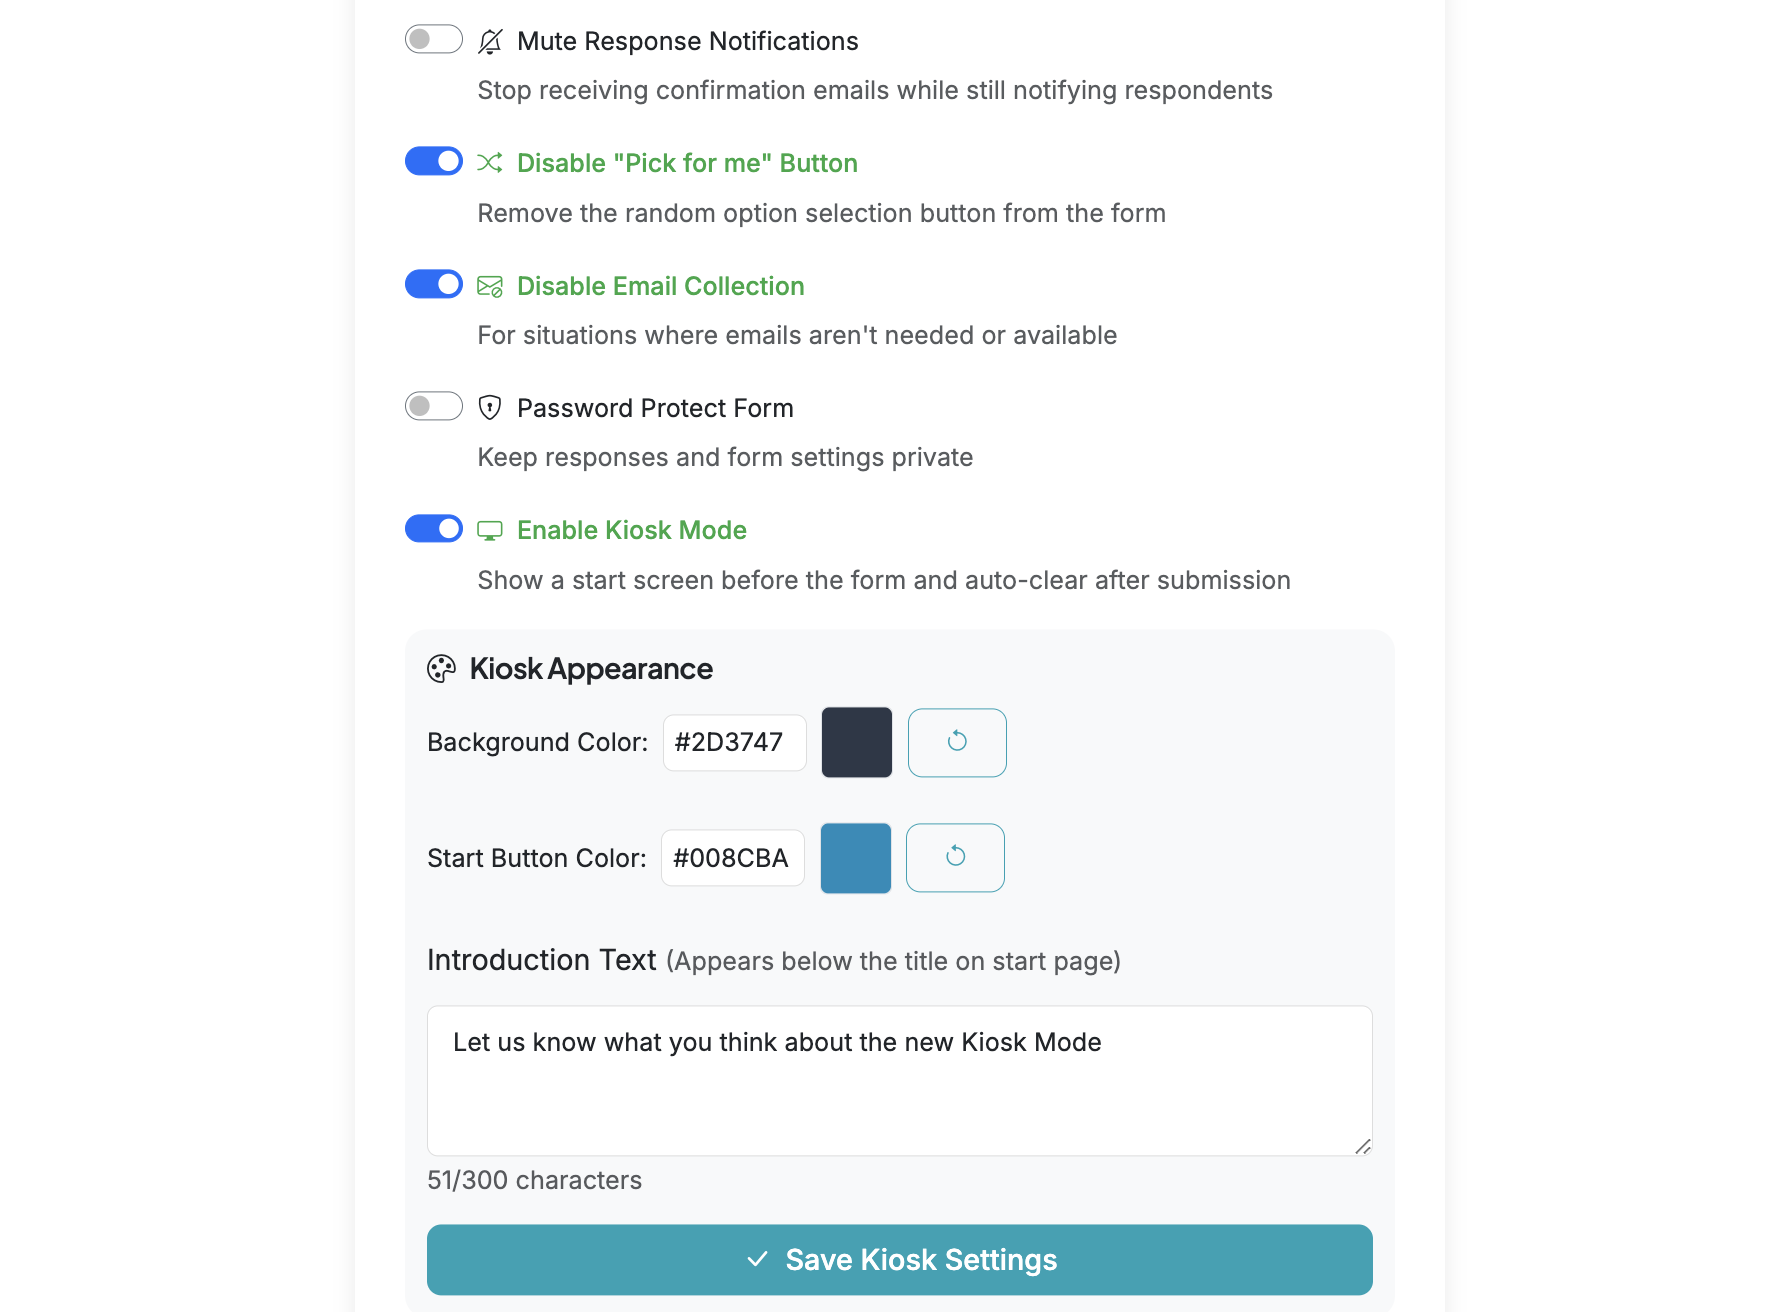Edit the start button color hex value
Image resolution: width=1782 pixels, height=1312 pixels.
[732, 857]
